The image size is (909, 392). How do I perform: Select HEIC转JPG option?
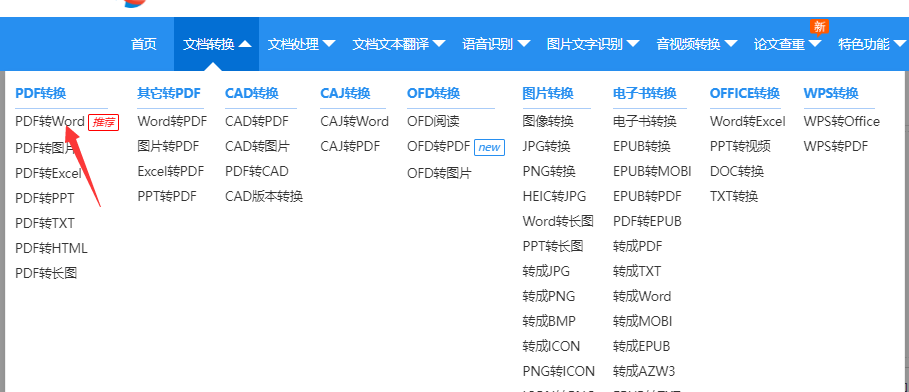click(554, 197)
